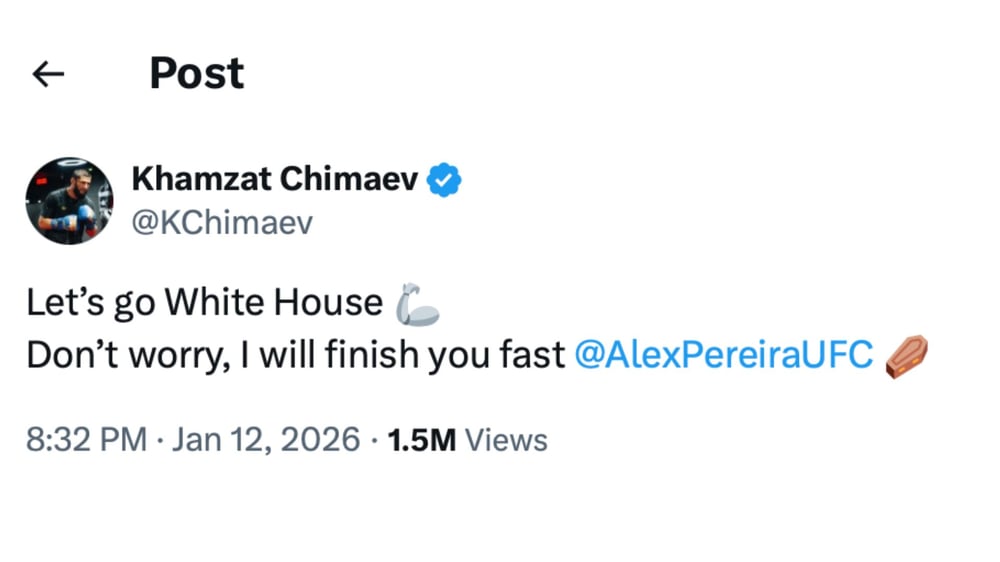
Task: Click the "White House" words
Action: click(274, 304)
